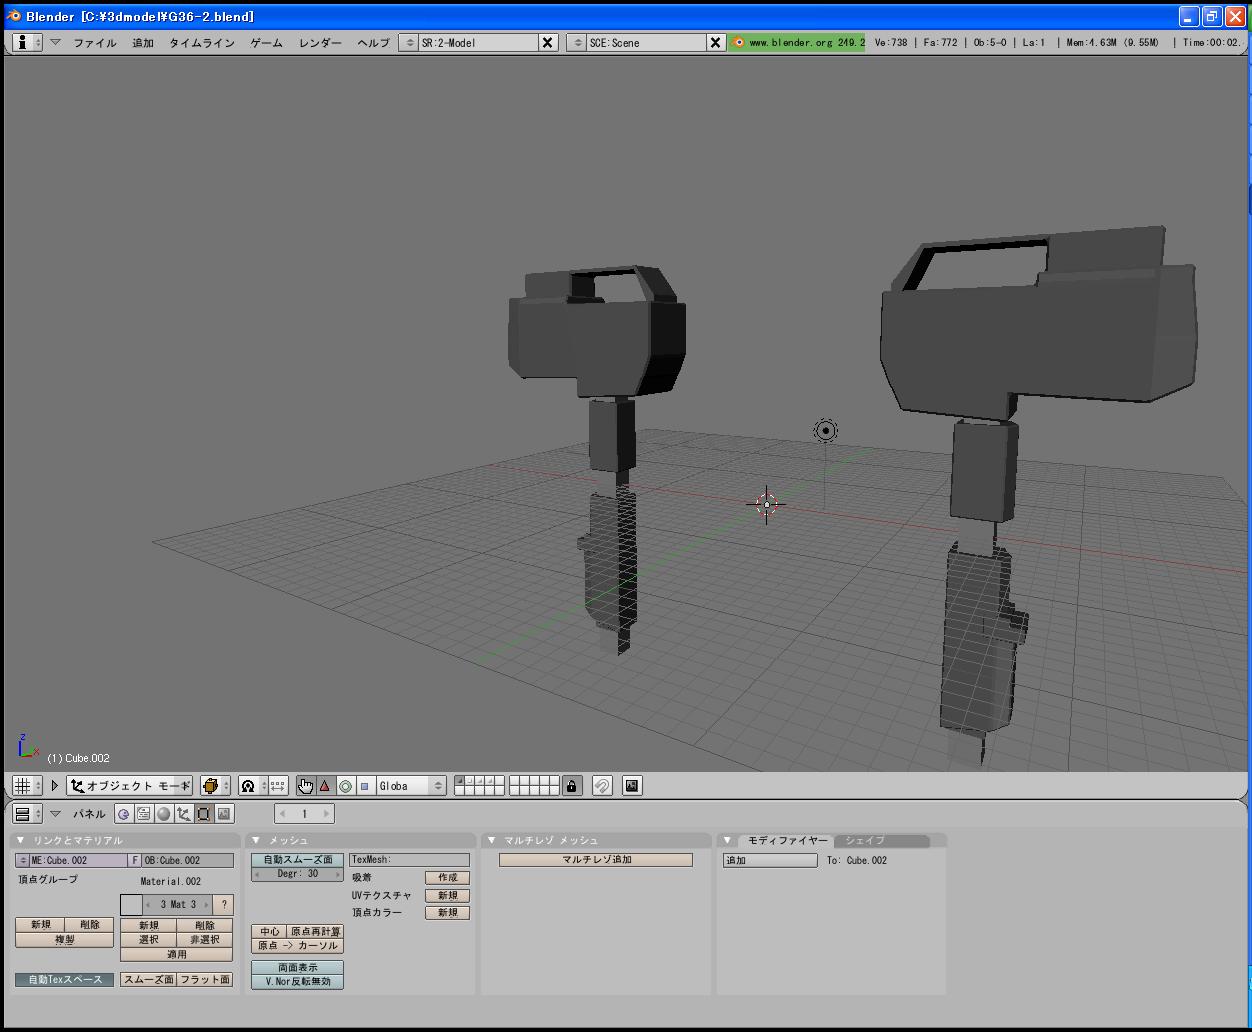Open the ファイル menu
Image resolution: width=1252 pixels, height=1032 pixels.
point(94,43)
